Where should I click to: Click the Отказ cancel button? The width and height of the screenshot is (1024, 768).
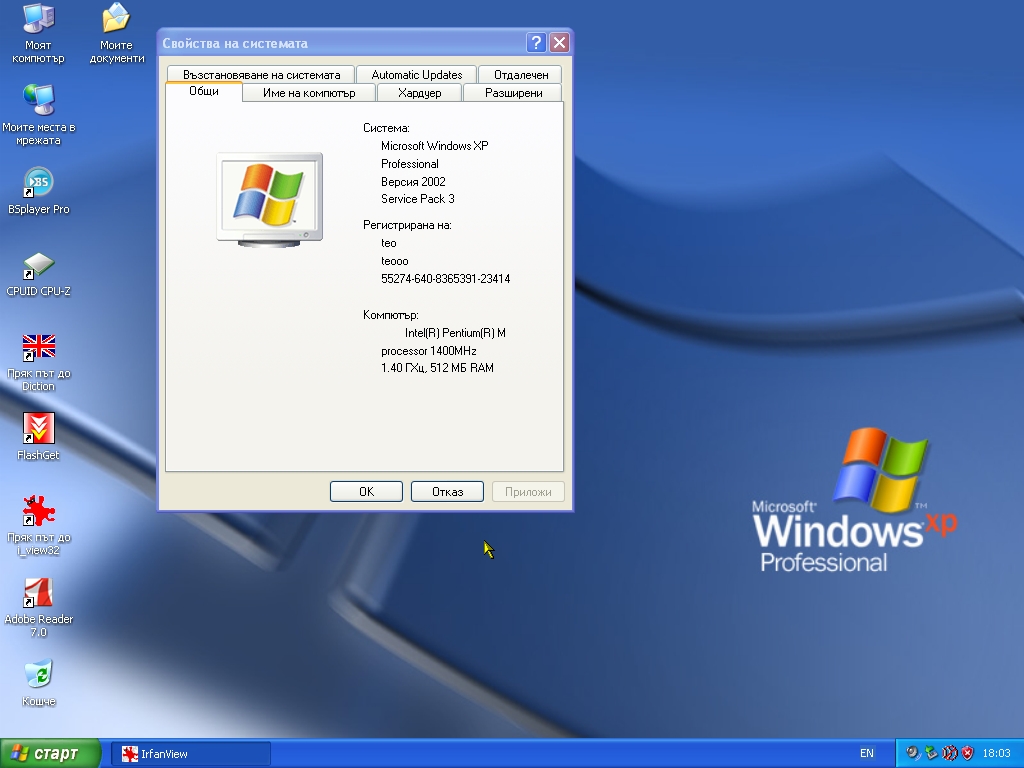click(447, 492)
